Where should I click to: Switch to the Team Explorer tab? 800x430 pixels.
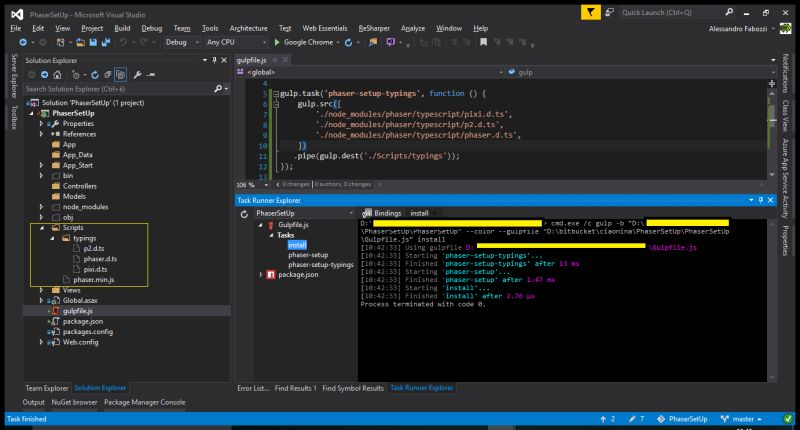click(46, 388)
